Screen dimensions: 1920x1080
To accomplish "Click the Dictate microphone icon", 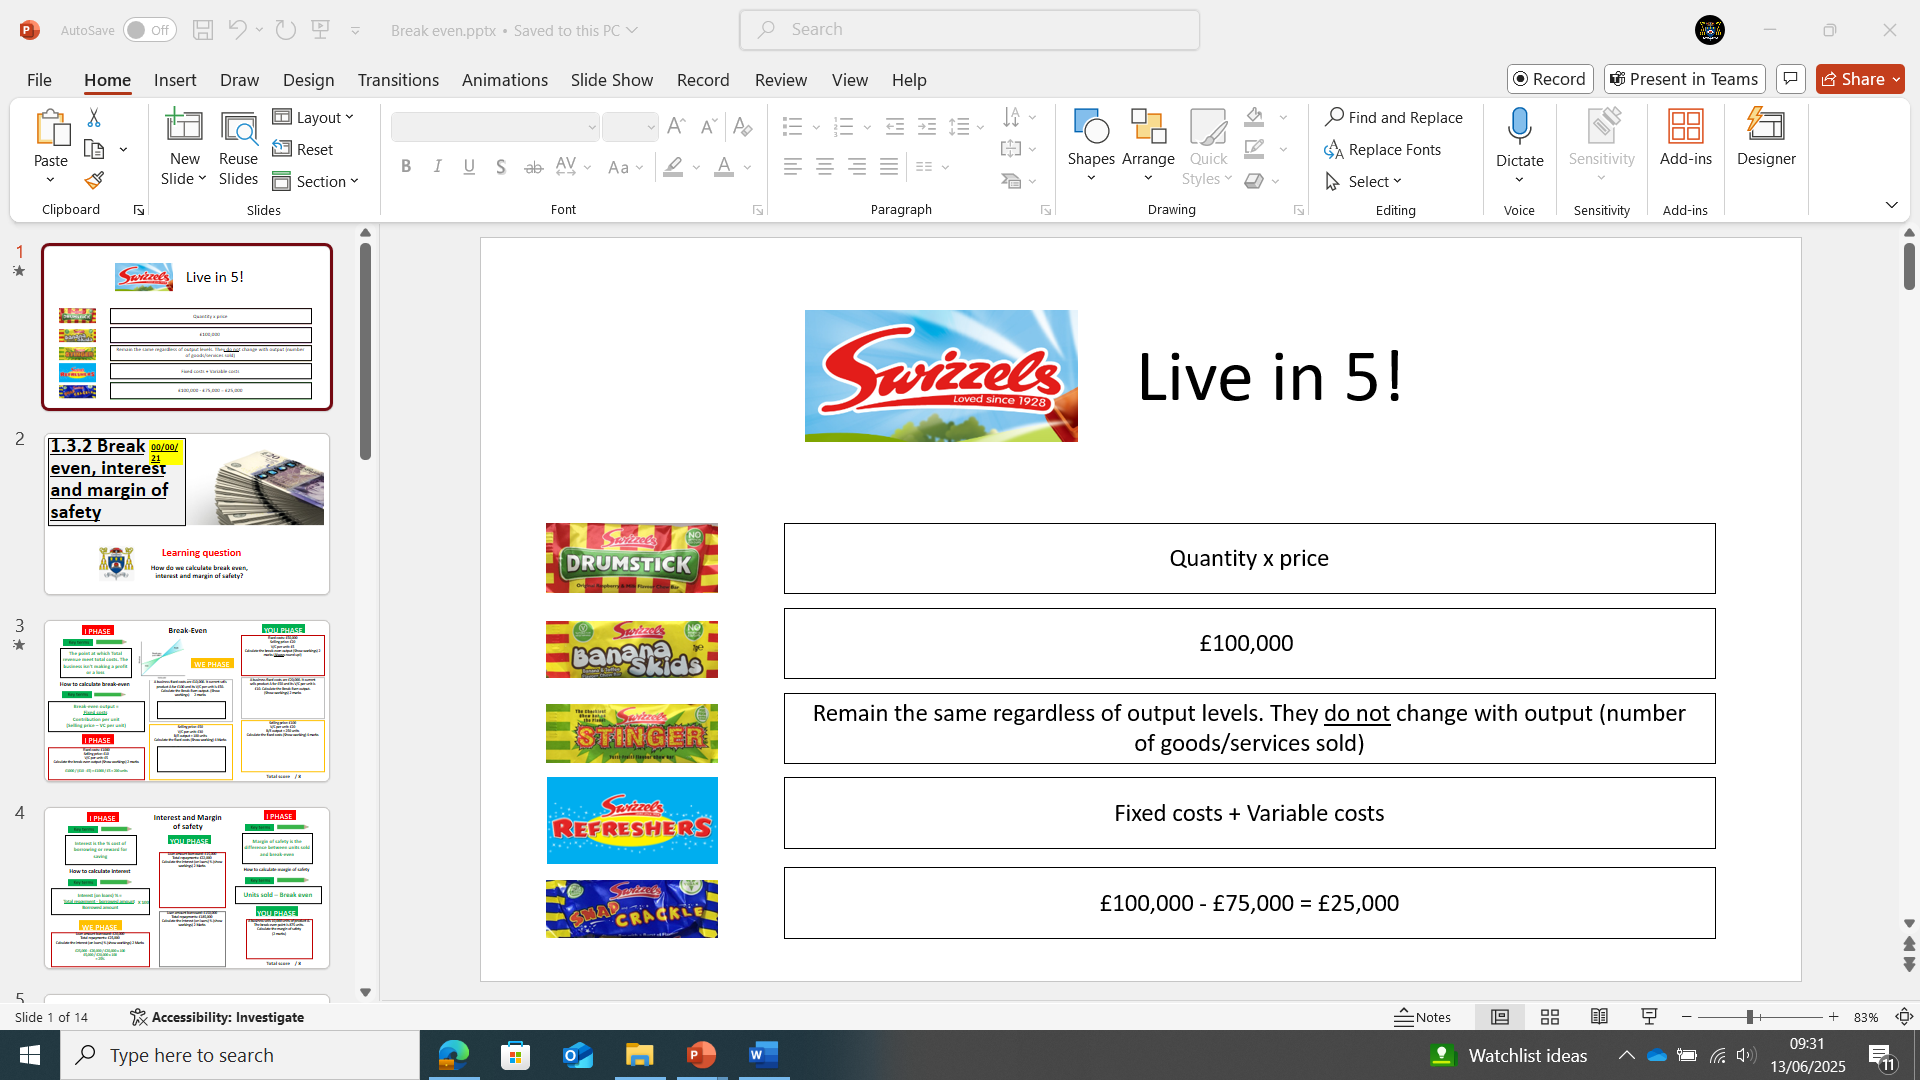I will coord(1520,127).
